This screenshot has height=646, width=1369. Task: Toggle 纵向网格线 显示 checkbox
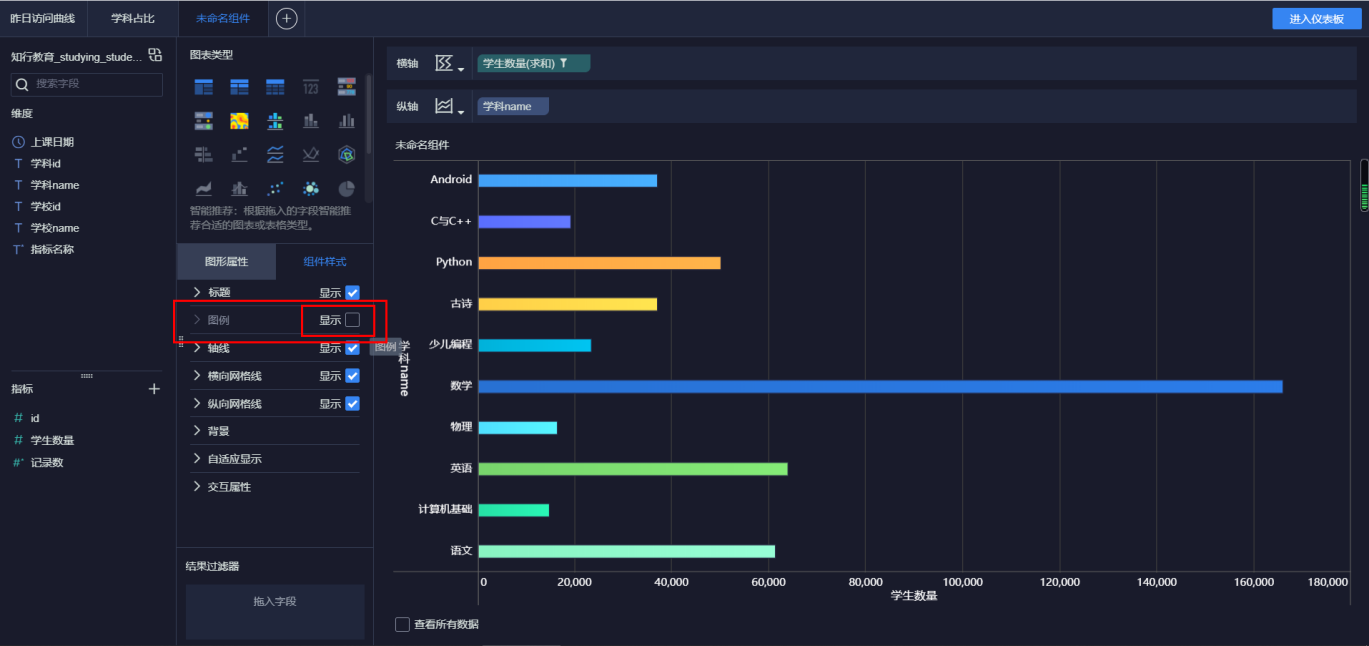352,404
